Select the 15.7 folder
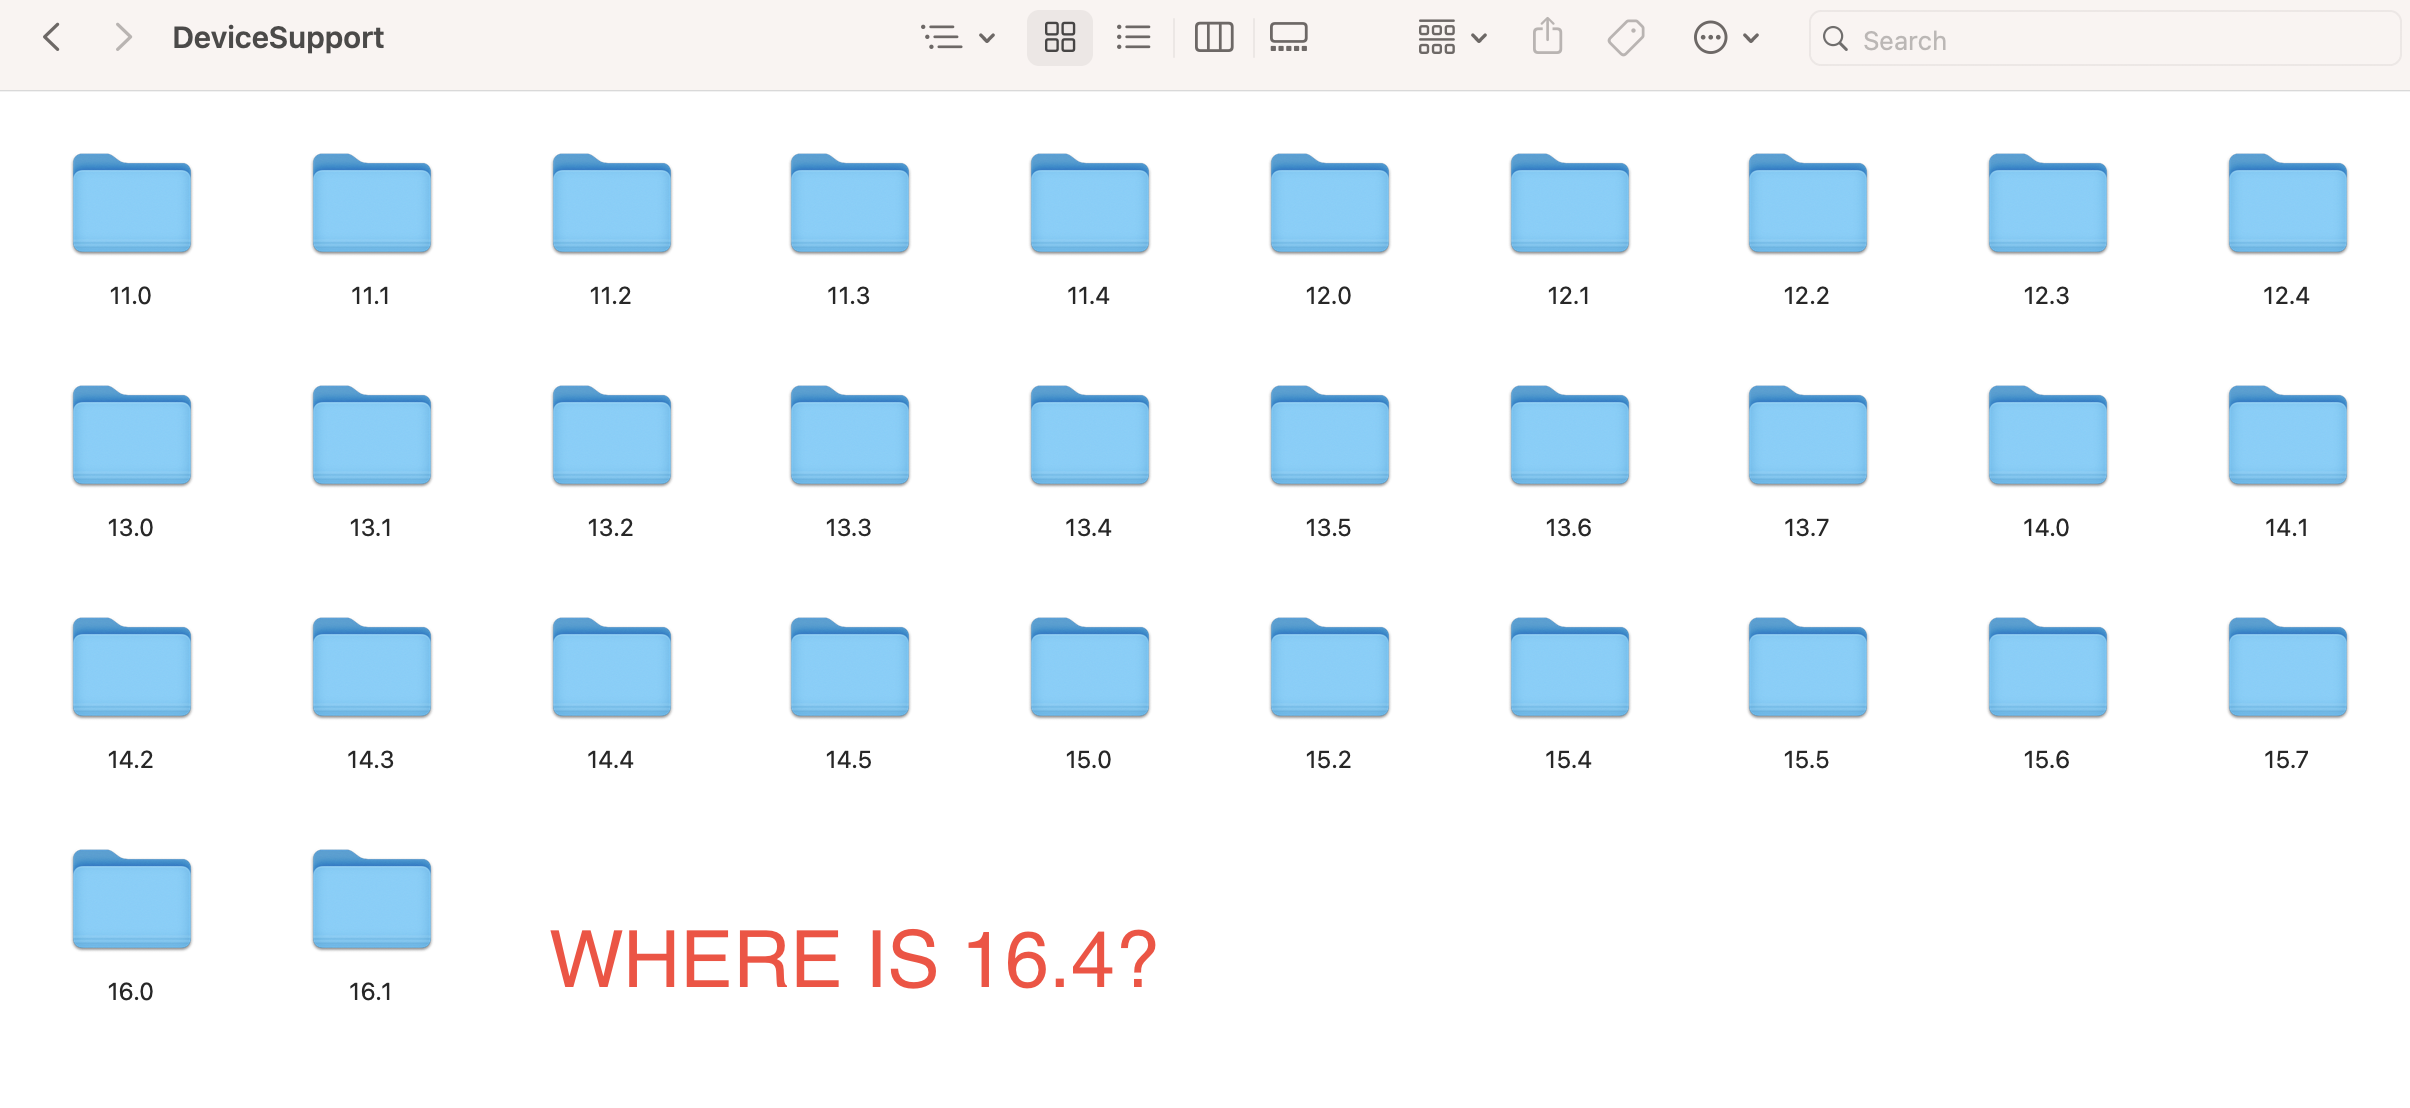The image size is (2410, 1108). coord(2287,668)
